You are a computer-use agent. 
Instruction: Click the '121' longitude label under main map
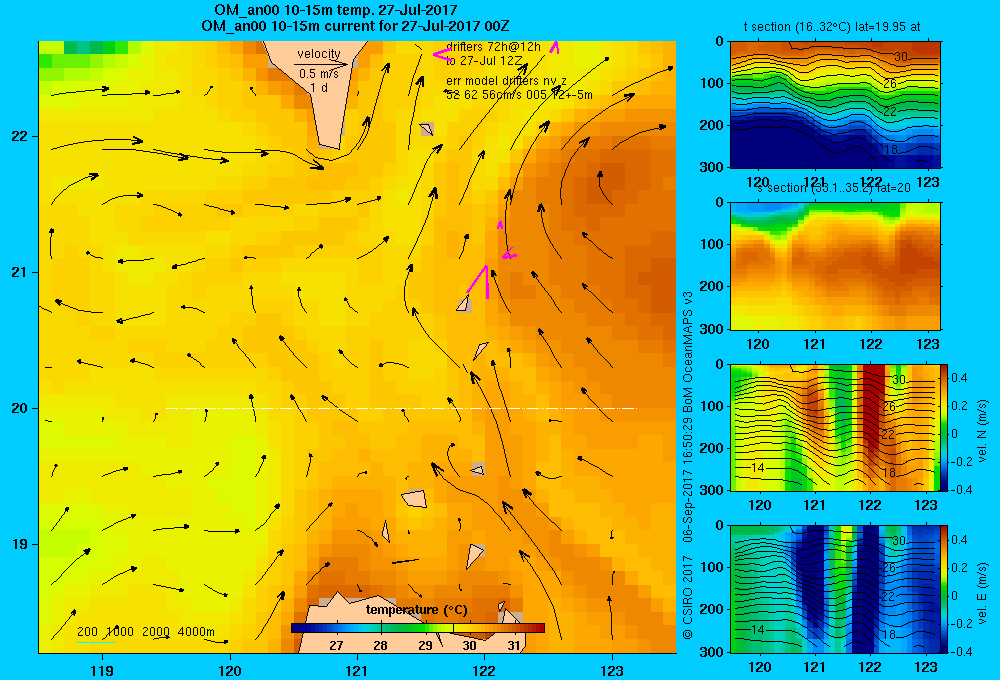coord(357,671)
